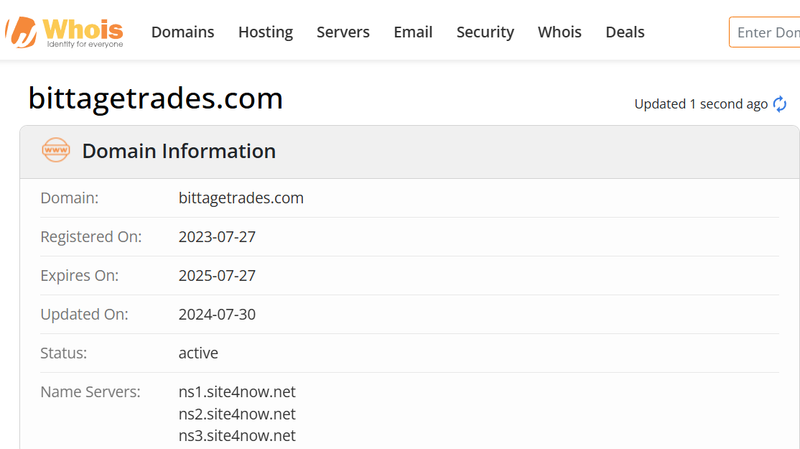Image resolution: width=800 pixels, height=449 pixels.
Task: Click the Domain: label
Action: 69,198
